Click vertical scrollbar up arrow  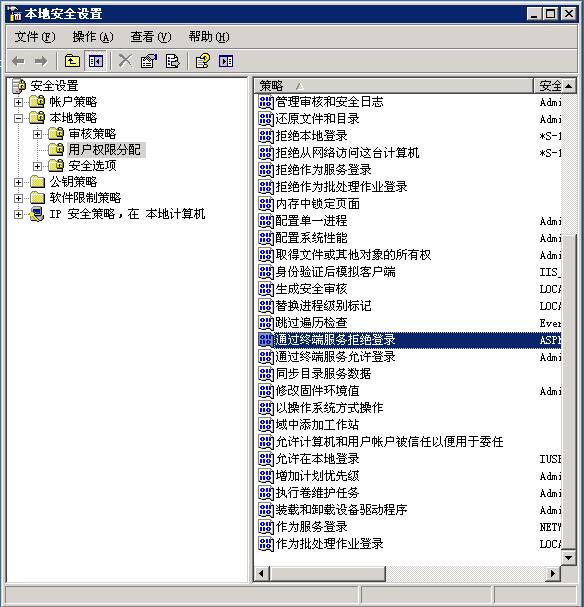(x=569, y=86)
